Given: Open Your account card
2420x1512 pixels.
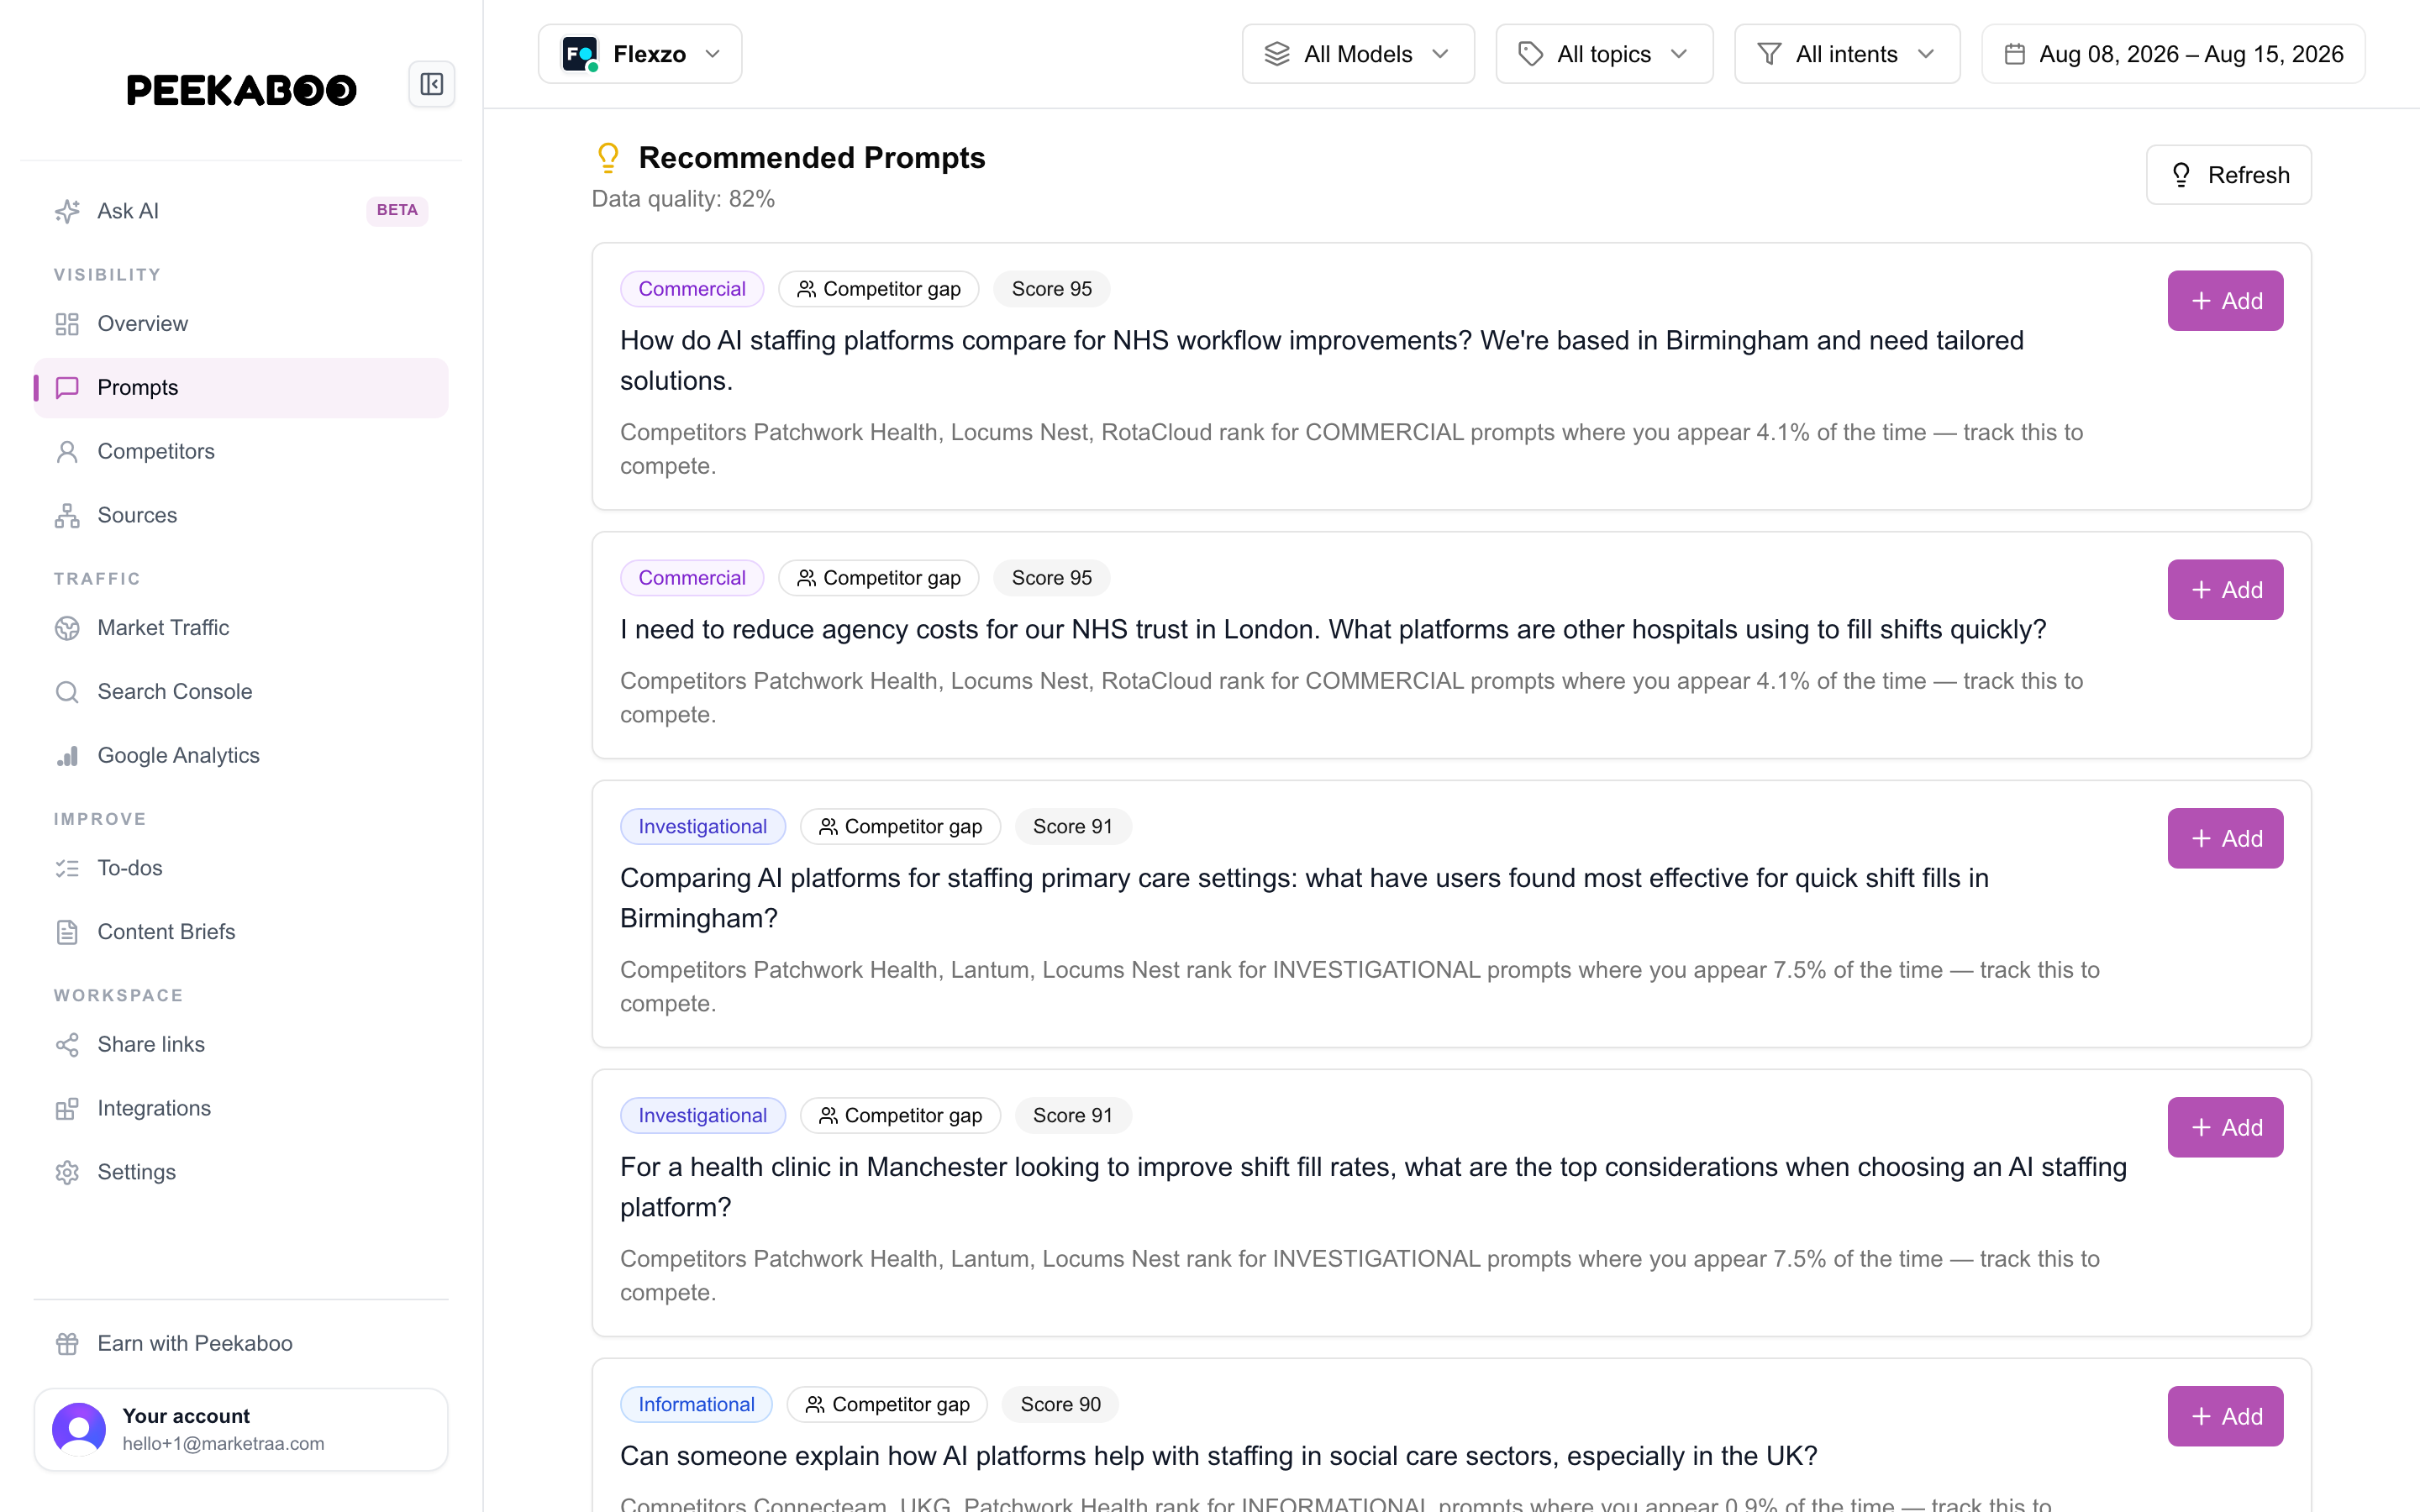Looking at the screenshot, I should pyautogui.click(x=241, y=1429).
